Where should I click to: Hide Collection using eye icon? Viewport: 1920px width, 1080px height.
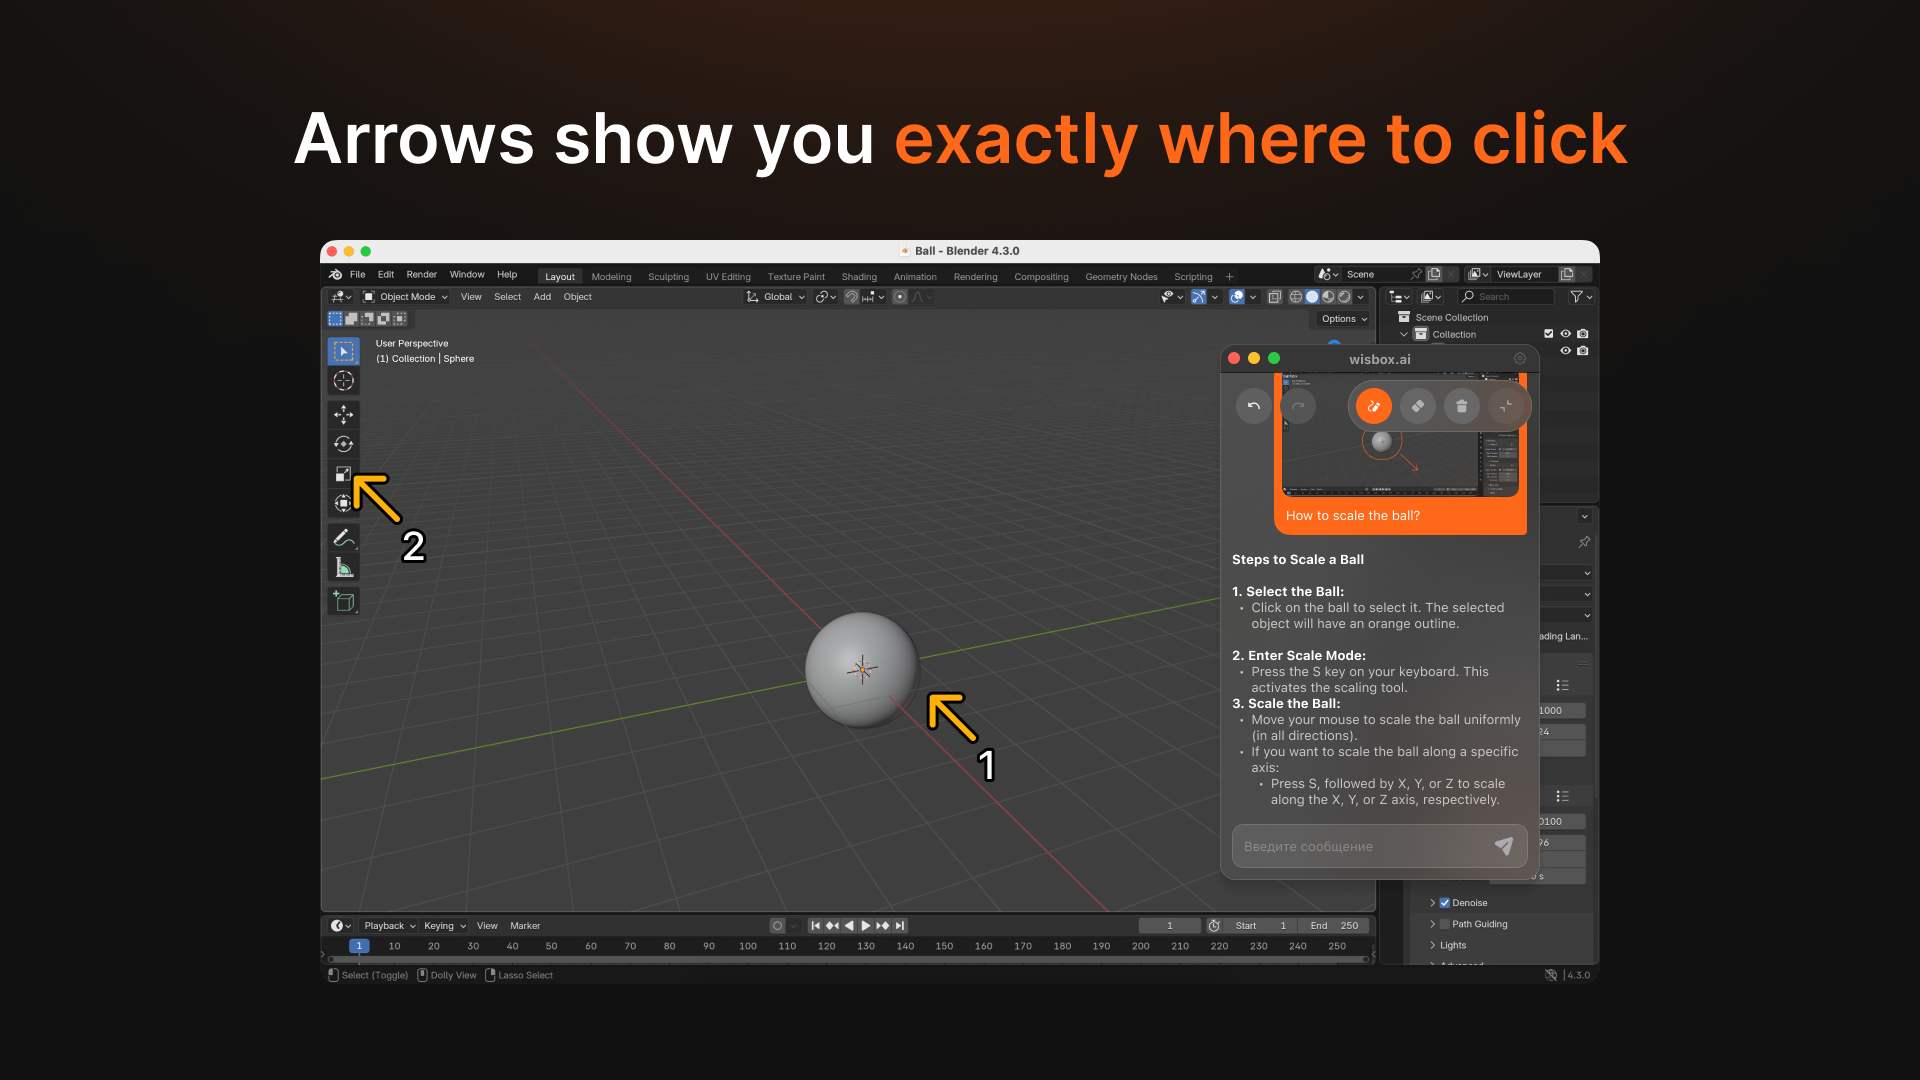pos(1565,334)
